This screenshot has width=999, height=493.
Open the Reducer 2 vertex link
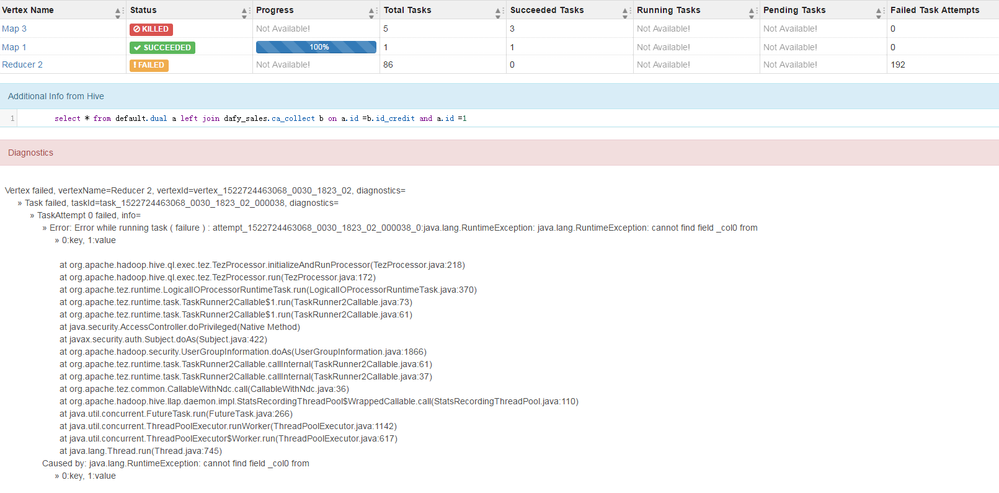point(22,64)
